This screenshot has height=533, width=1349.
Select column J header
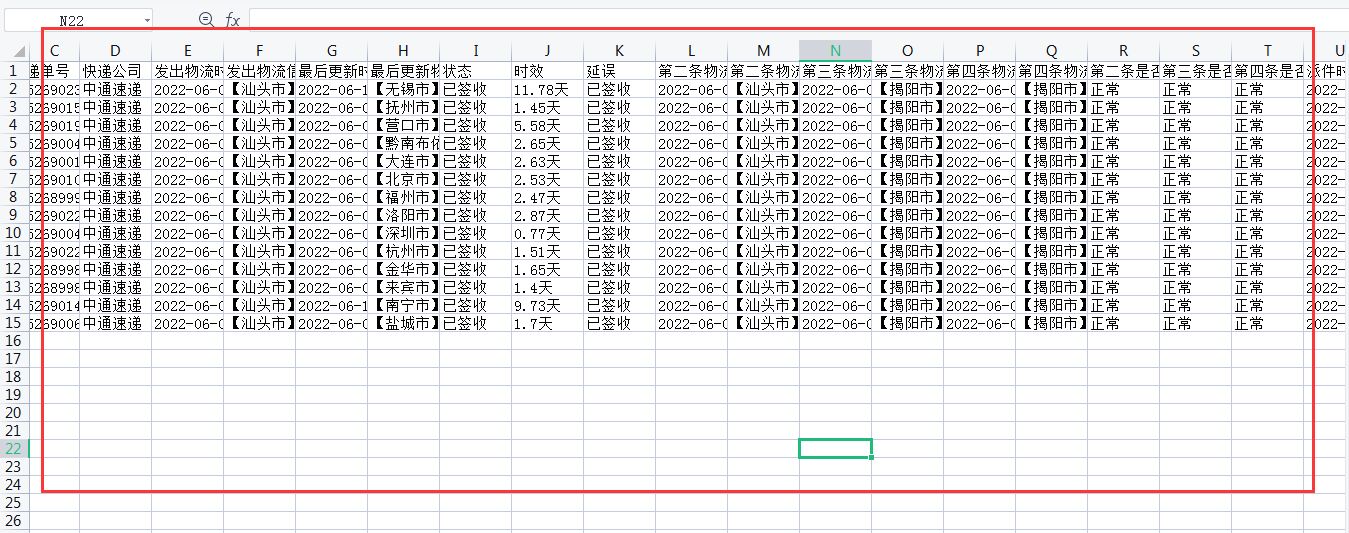tap(548, 51)
